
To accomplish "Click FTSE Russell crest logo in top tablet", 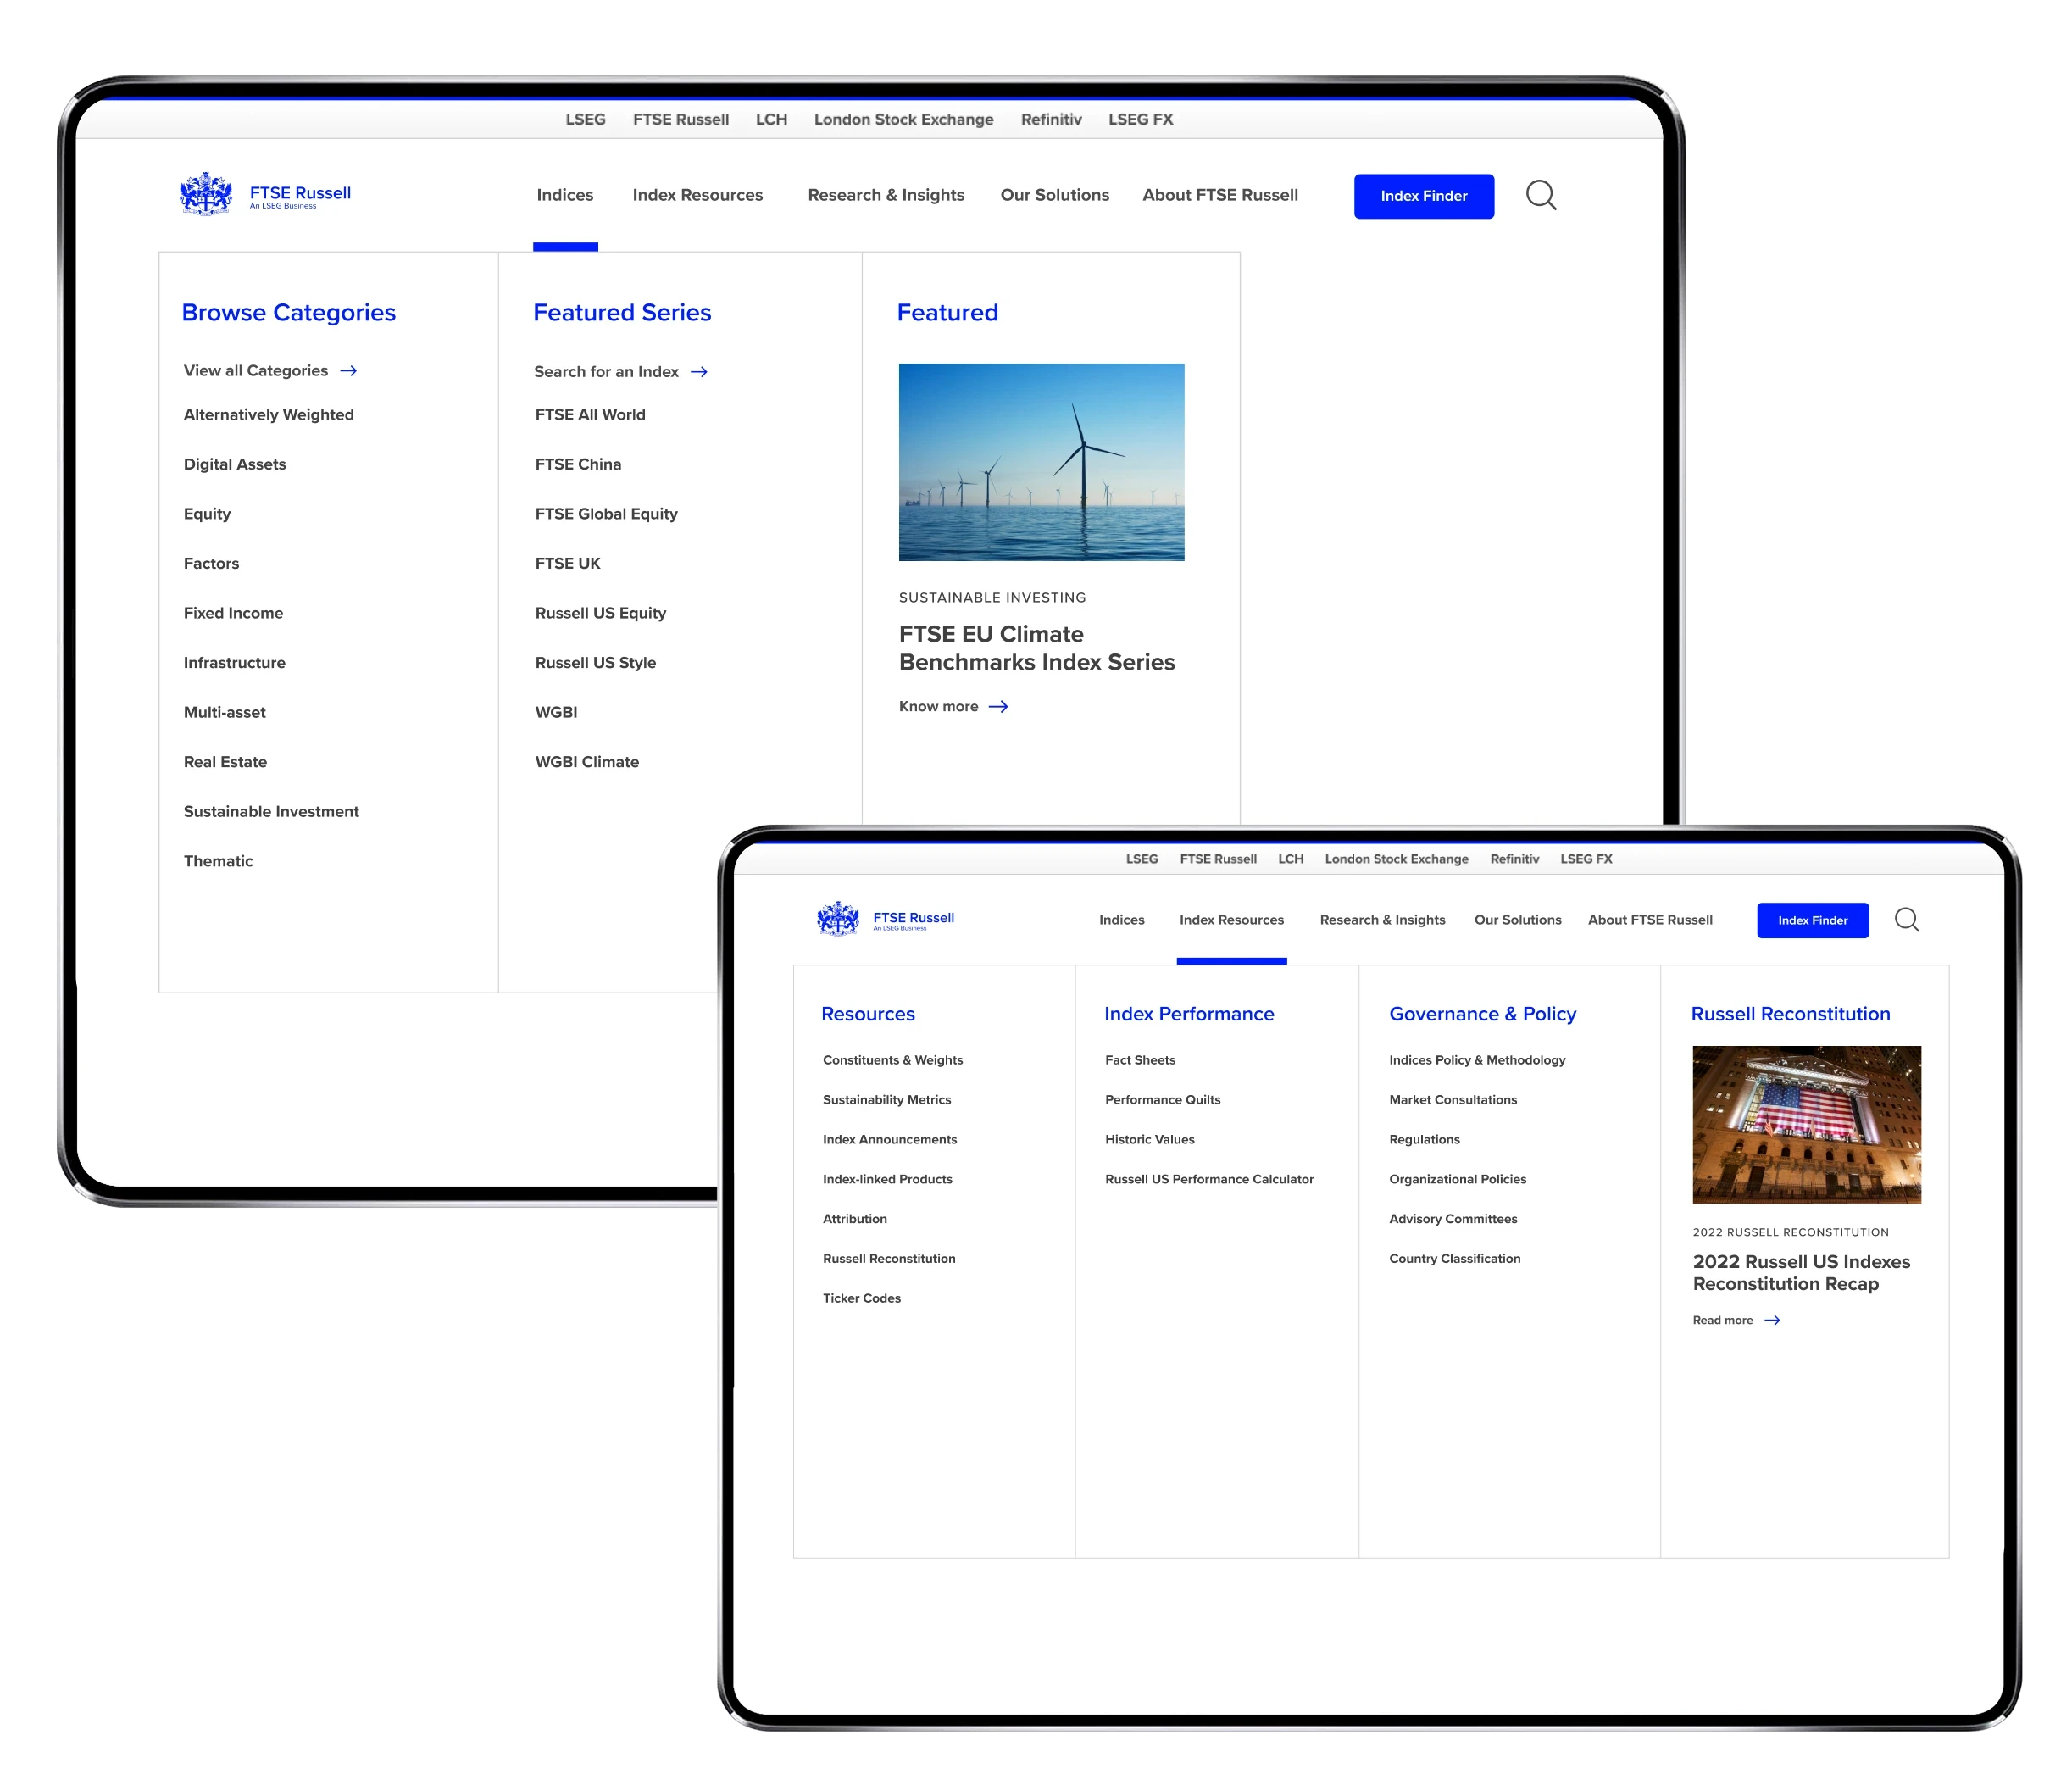I will pyautogui.click(x=206, y=194).
